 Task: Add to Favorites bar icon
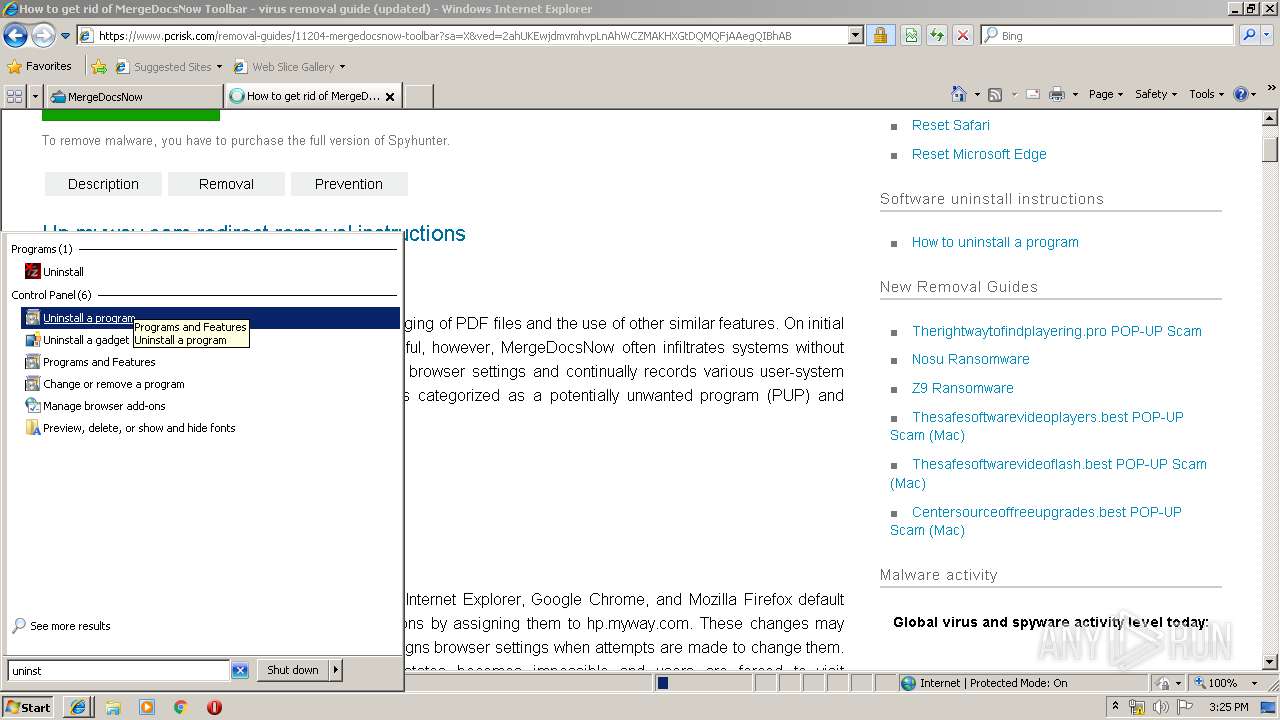(x=99, y=67)
